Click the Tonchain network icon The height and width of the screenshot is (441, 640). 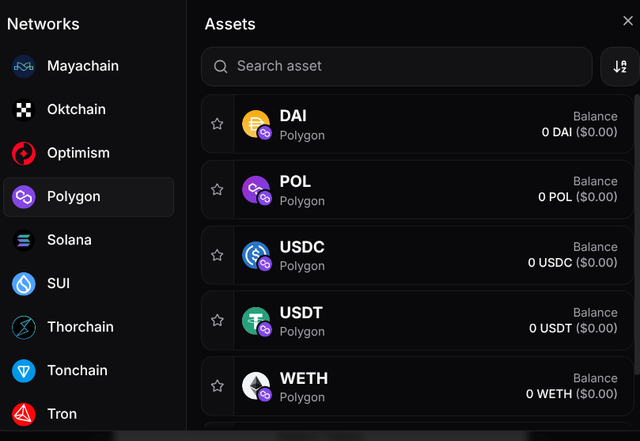click(24, 371)
